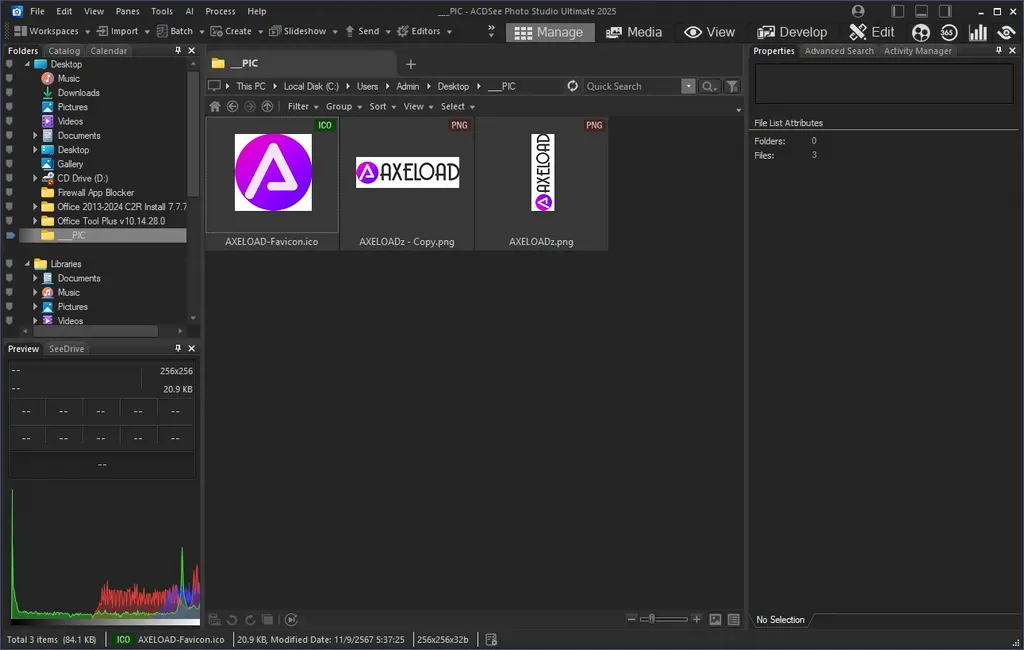Toggle the bottom pane layout button
The image size is (1024, 650).
(x=921, y=11)
